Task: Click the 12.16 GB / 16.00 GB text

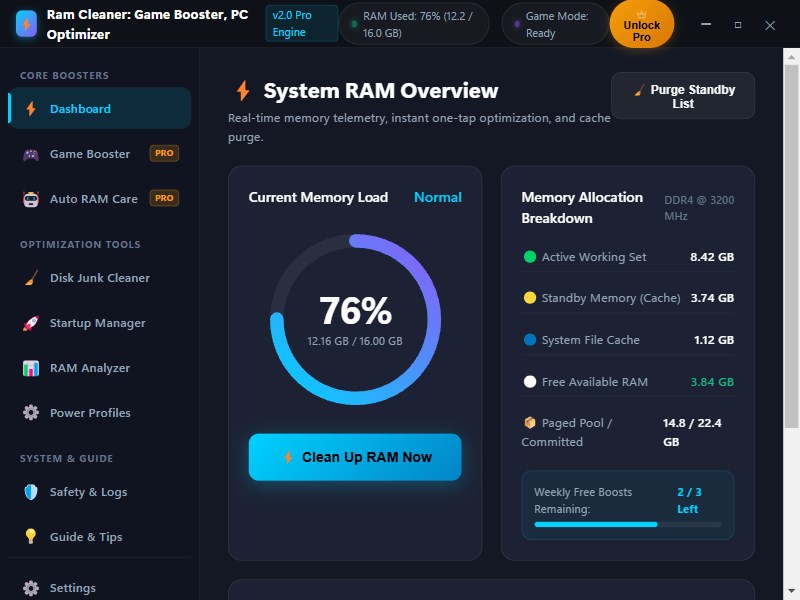Action: 355,341
